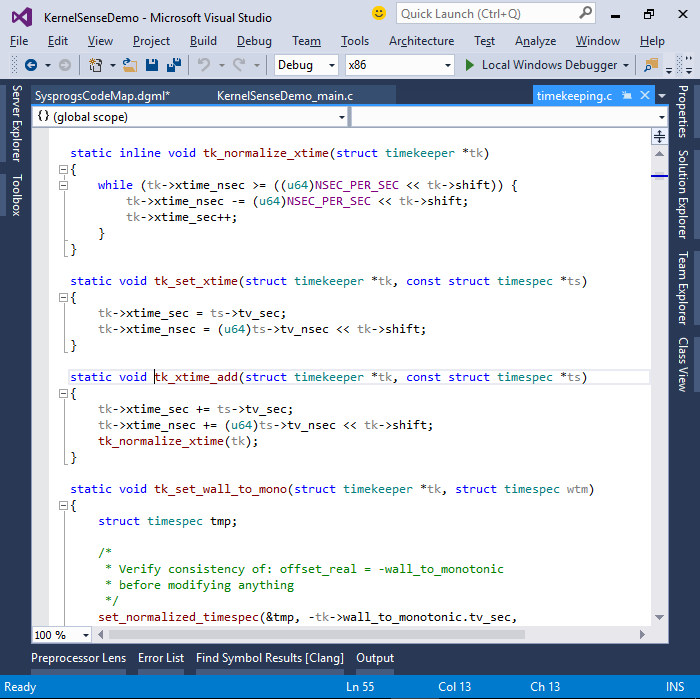The height and width of the screenshot is (699, 700).
Task: Click the Visual Studio logo icon
Action: pyautogui.click(x=22, y=17)
